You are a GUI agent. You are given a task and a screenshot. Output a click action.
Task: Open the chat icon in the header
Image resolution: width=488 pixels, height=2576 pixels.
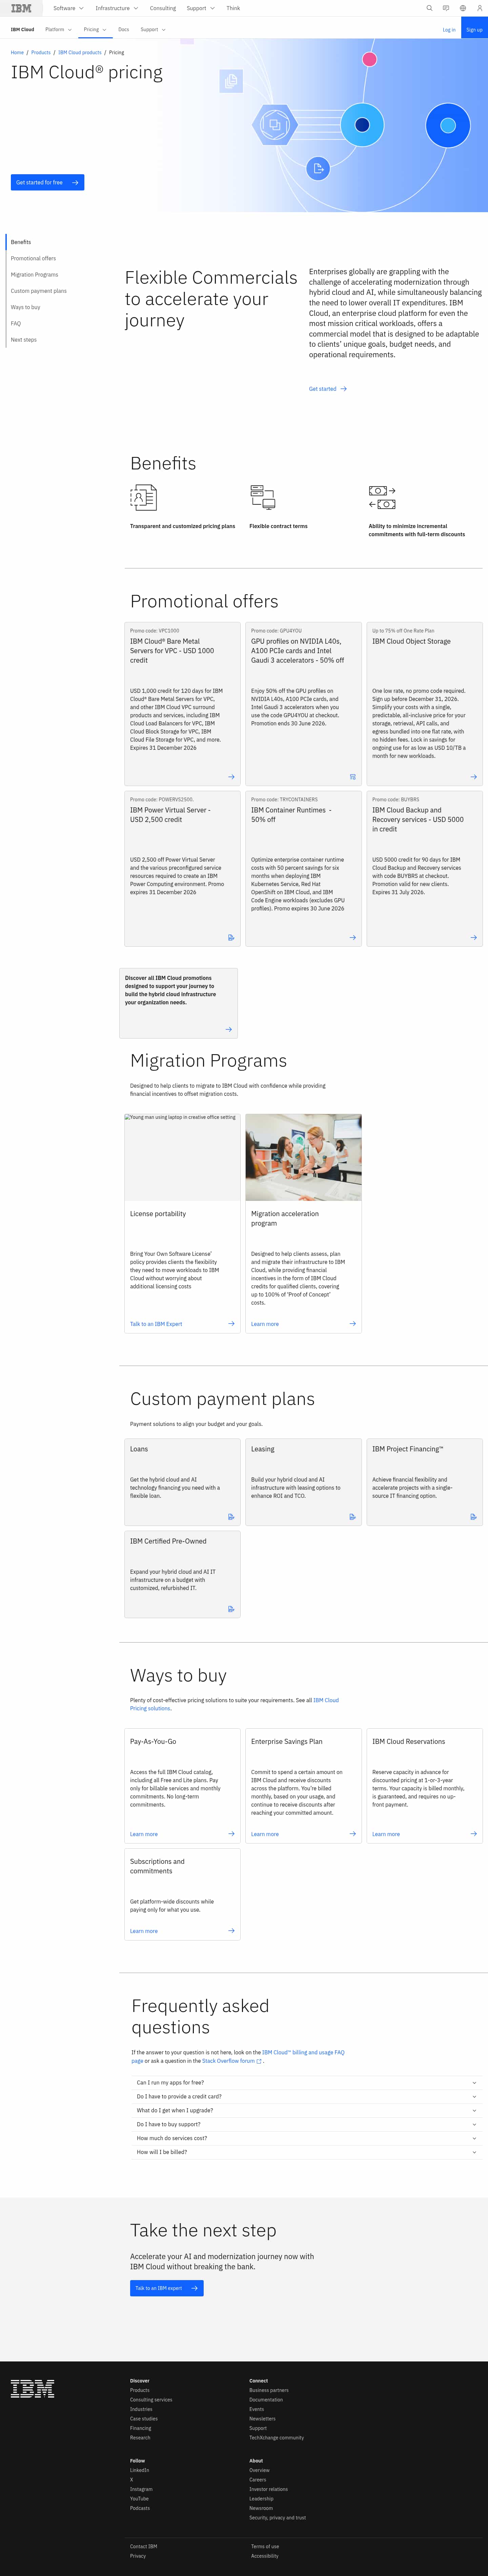click(446, 8)
